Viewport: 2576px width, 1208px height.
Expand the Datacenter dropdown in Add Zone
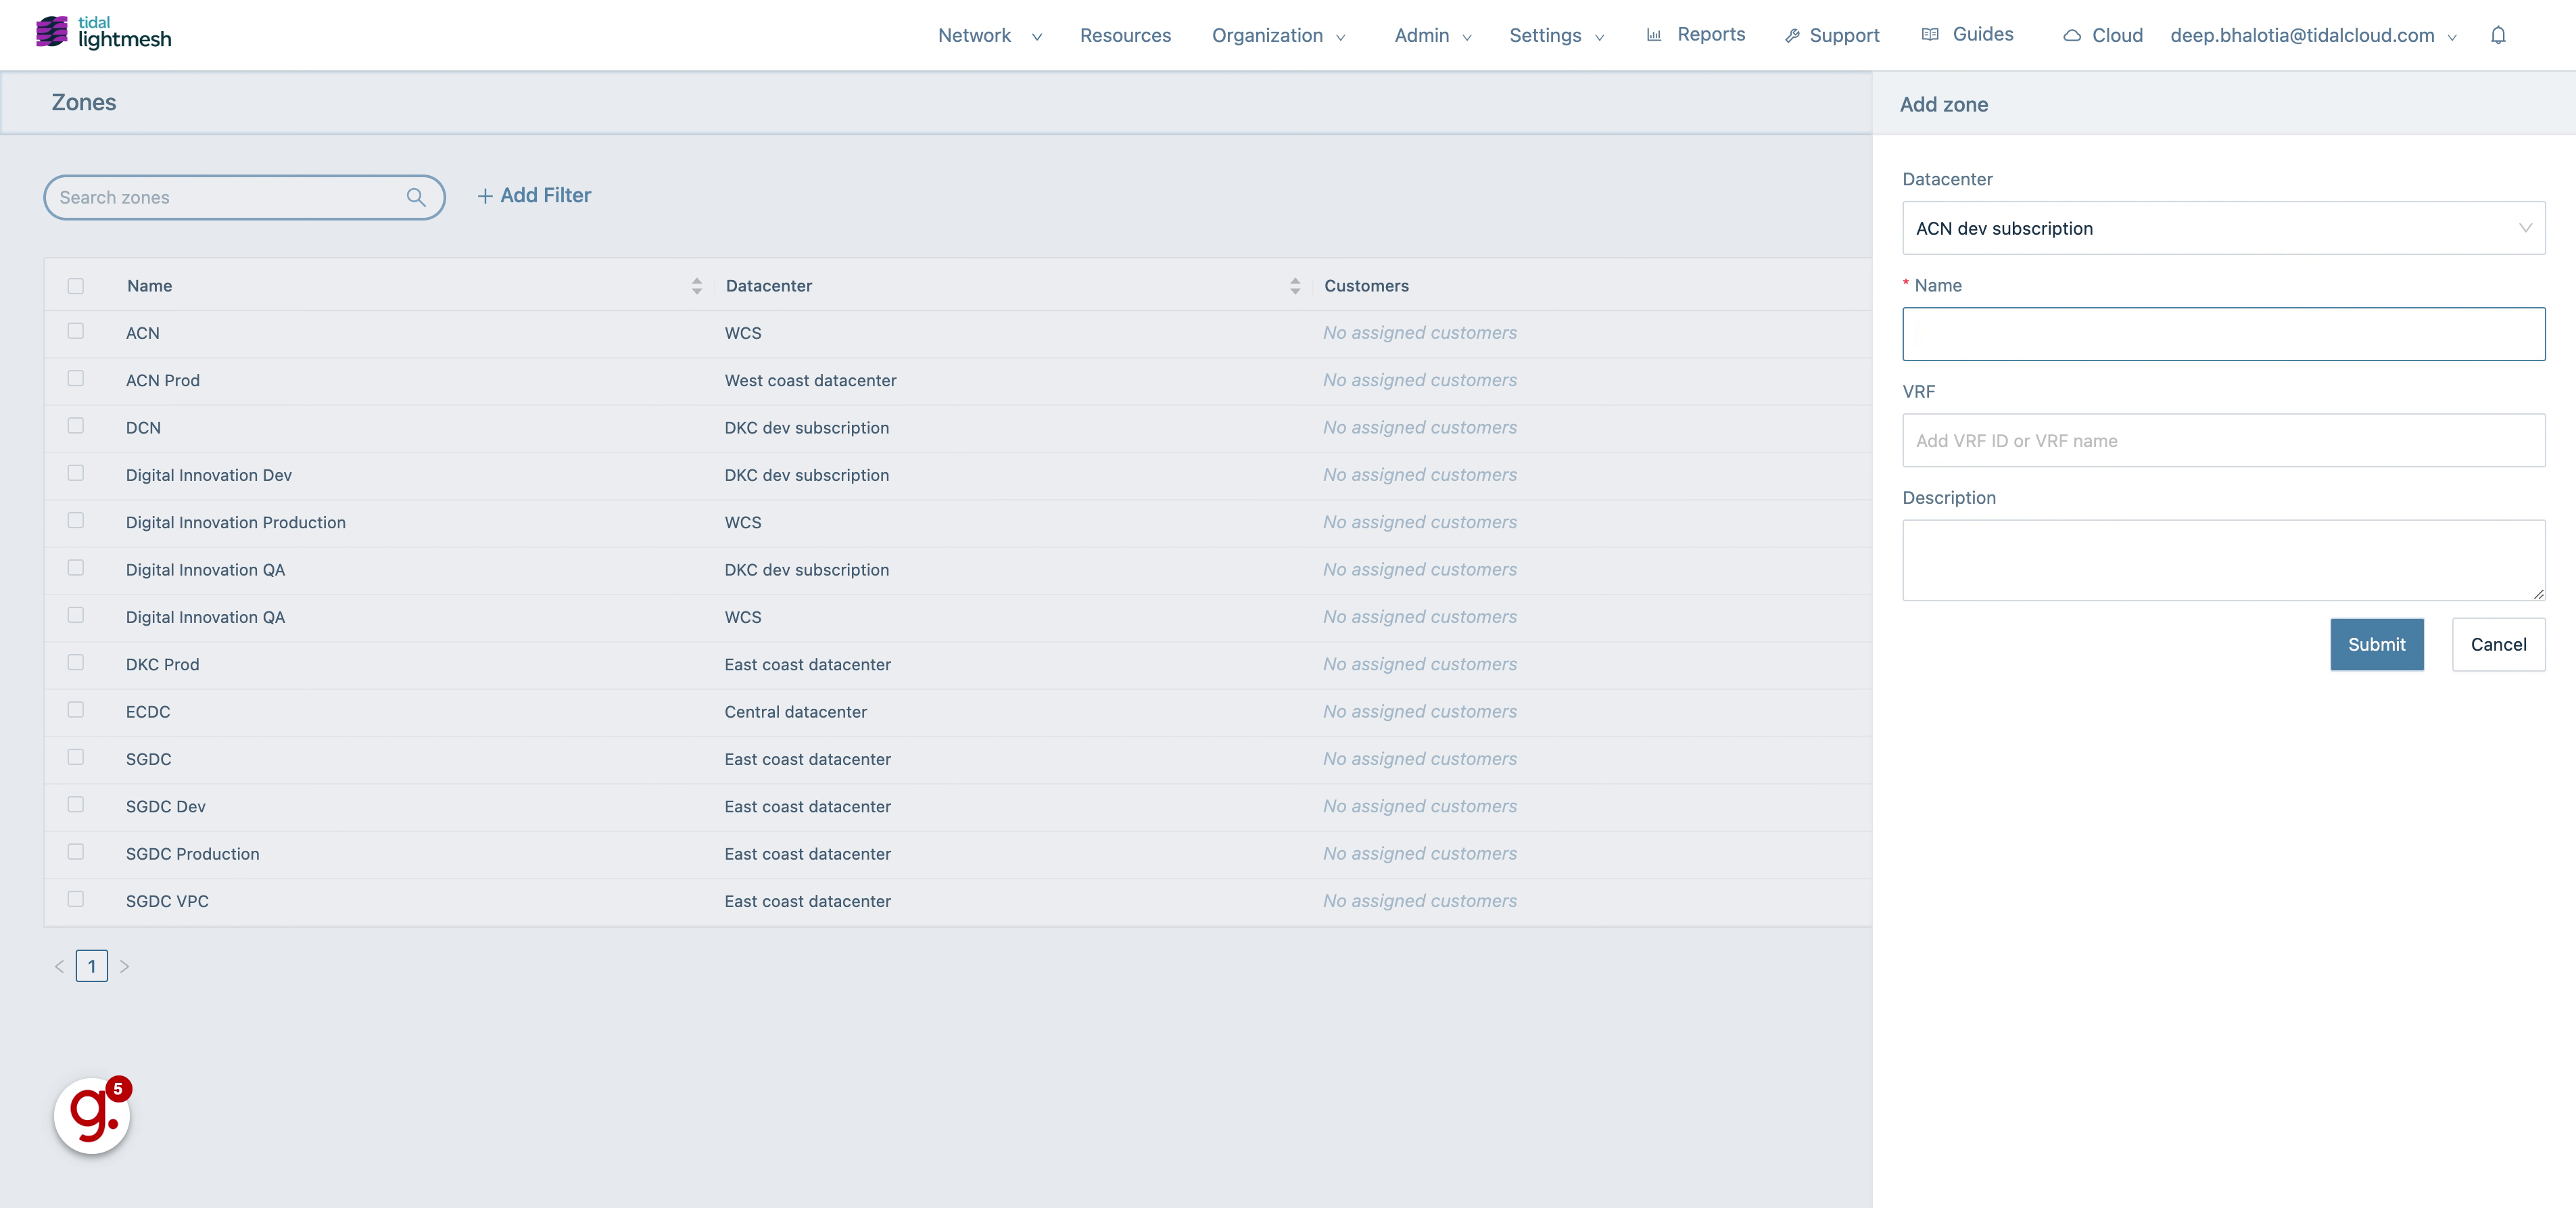click(x=2221, y=227)
